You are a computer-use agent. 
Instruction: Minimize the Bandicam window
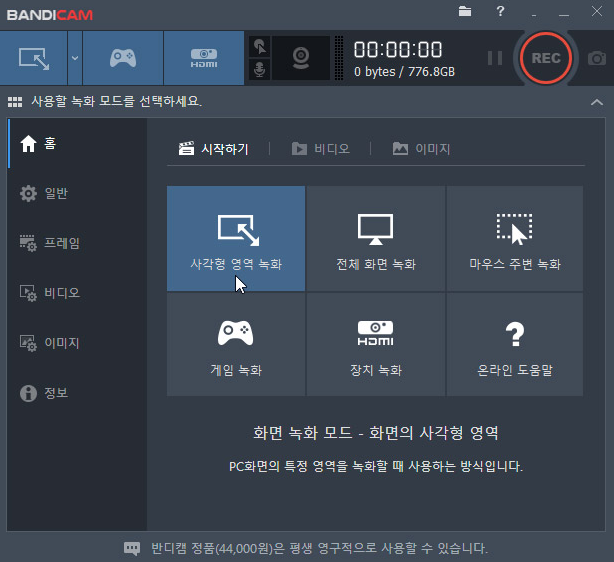point(564,15)
